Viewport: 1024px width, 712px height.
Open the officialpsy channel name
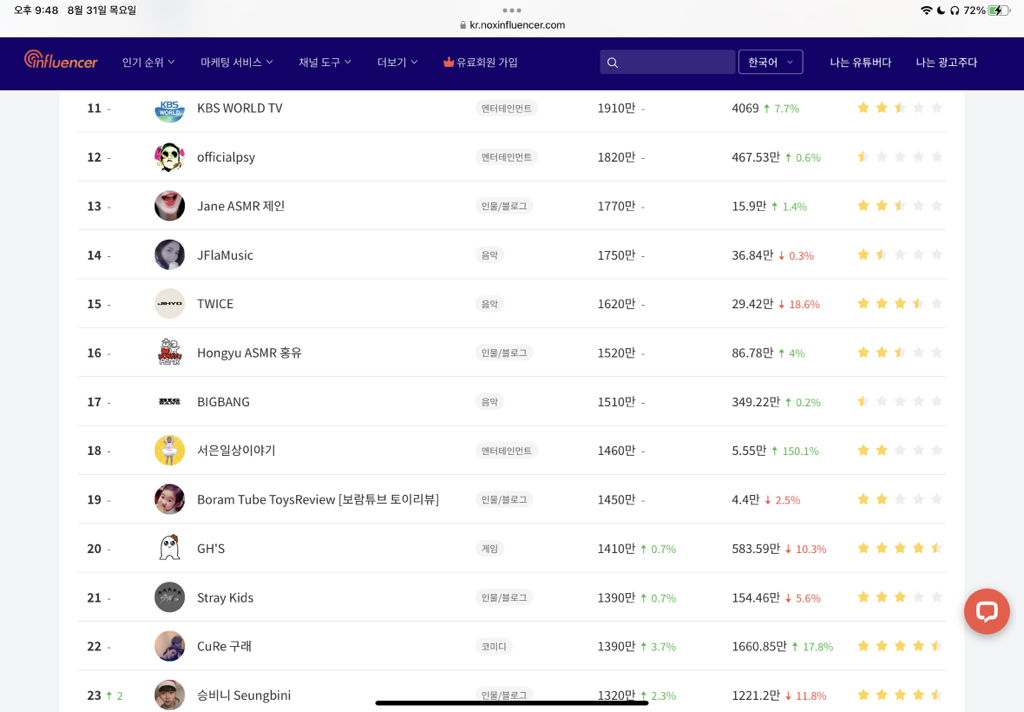point(226,157)
